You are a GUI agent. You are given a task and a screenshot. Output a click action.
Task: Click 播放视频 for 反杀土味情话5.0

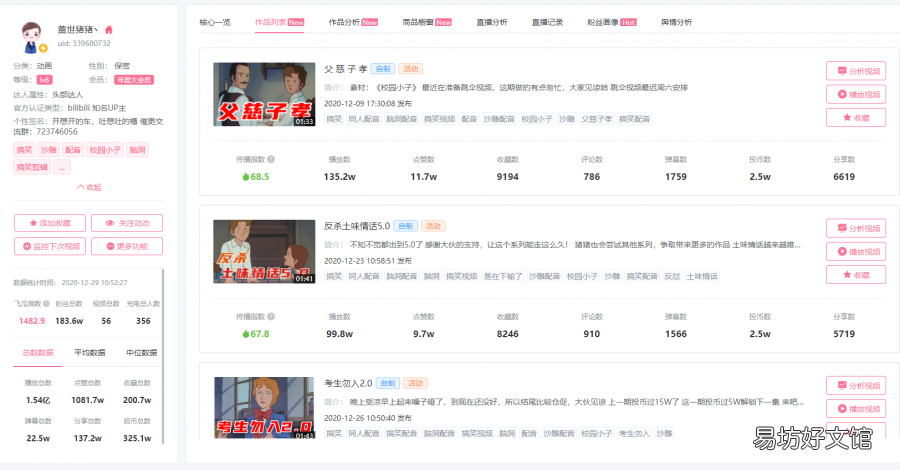pyautogui.click(x=856, y=251)
